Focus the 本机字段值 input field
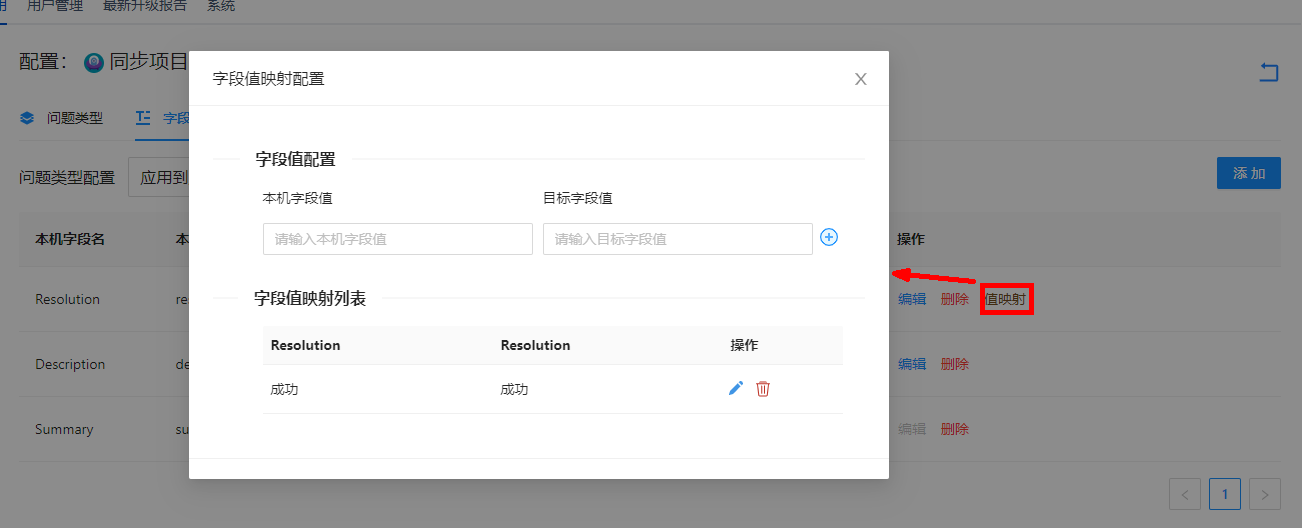Image resolution: width=1302 pixels, height=528 pixels. click(397, 239)
